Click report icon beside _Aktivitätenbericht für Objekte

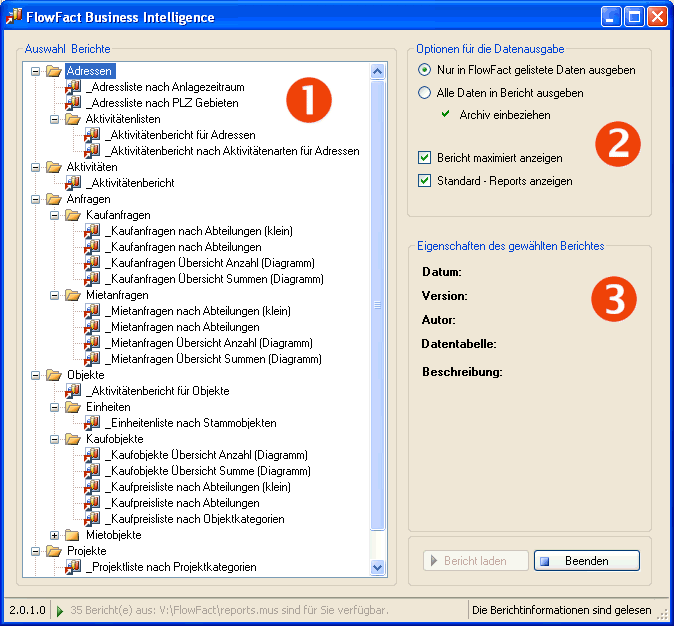[73, 391]
